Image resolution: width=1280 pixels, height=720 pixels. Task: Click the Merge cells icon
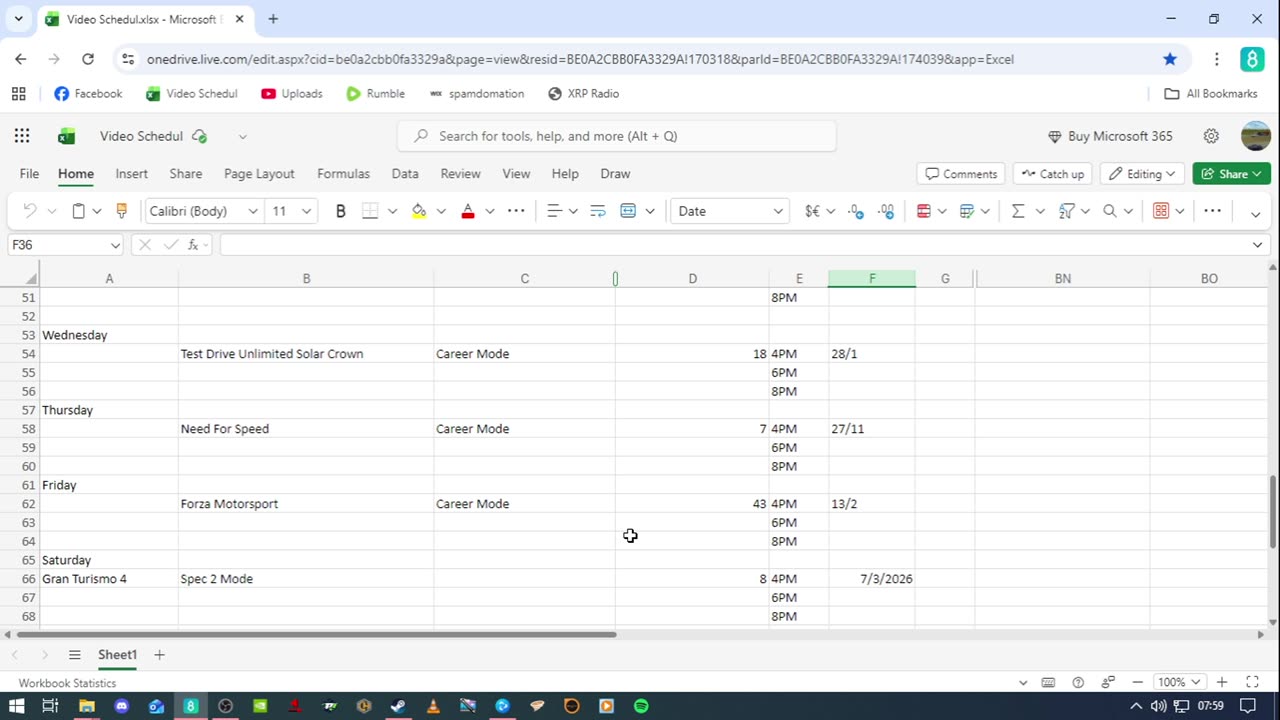tap(628, 211)
